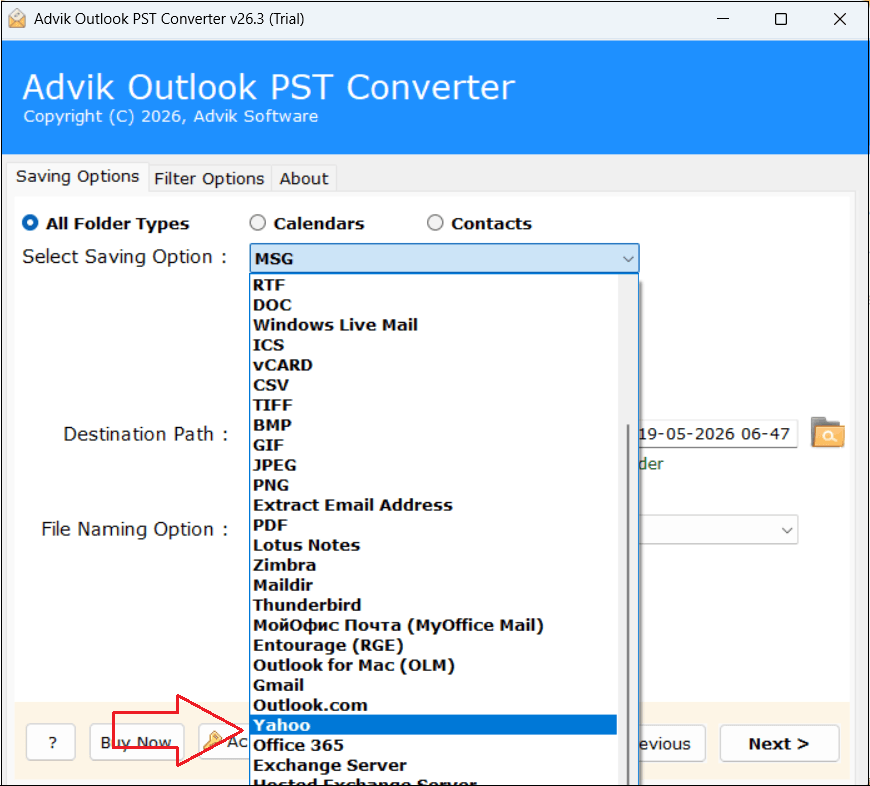Choose GIF from the list
The height and width of the screenshot is (786, 870).
(434, 445)
